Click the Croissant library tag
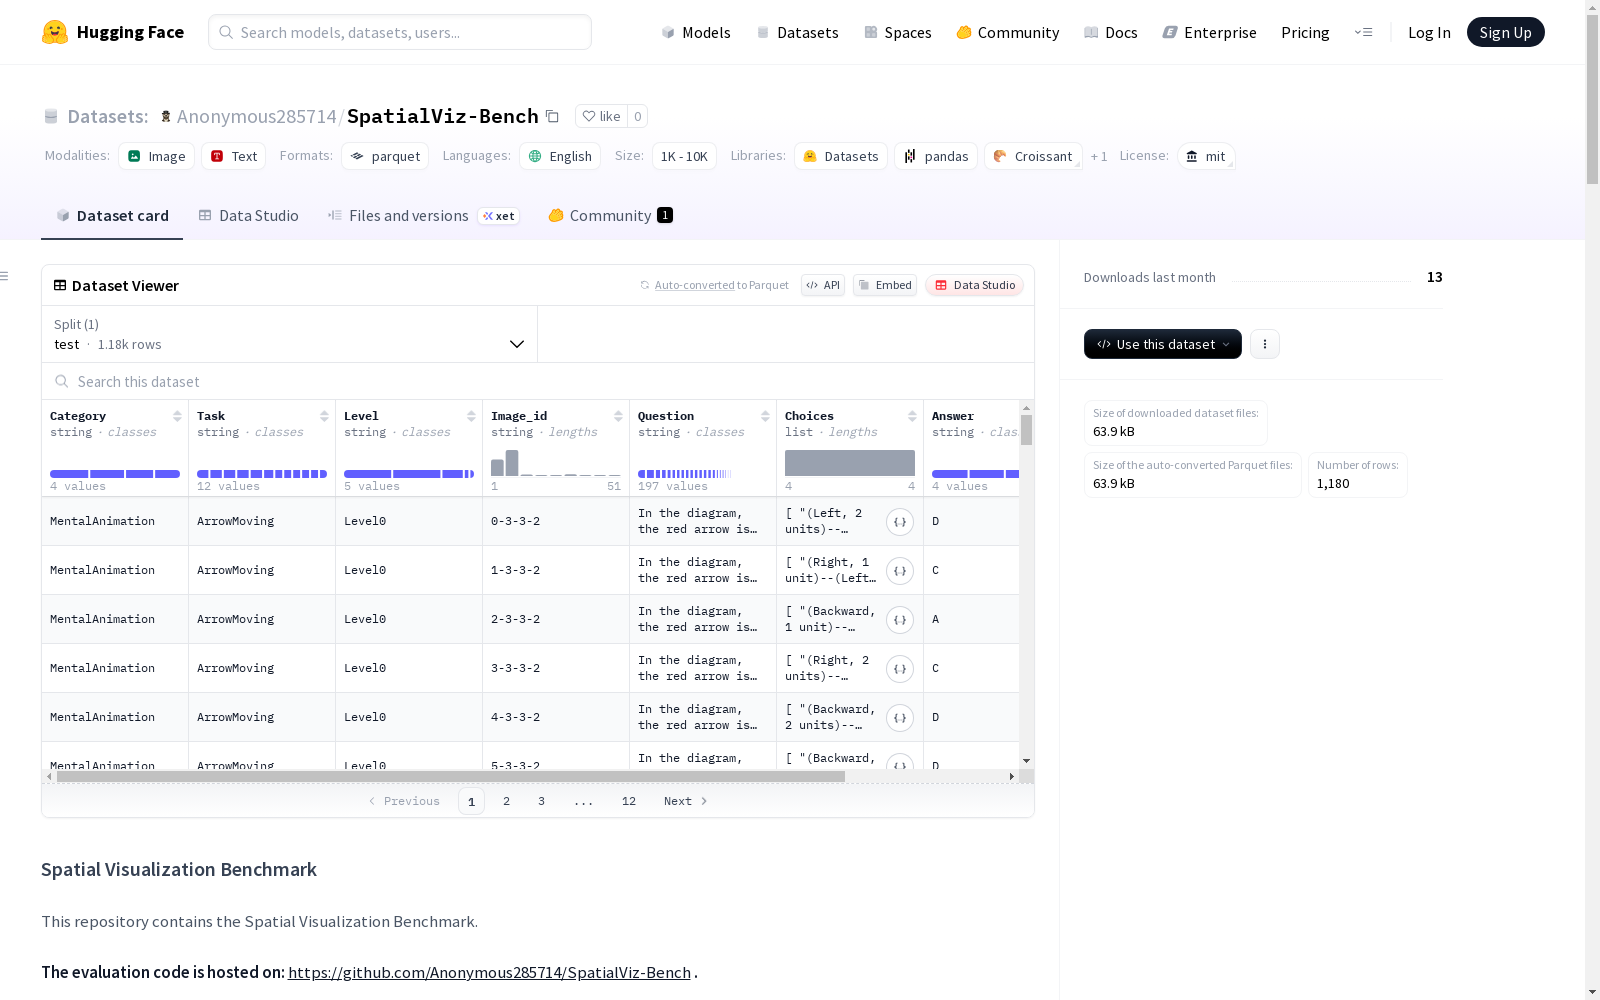1600x1000 pixels. pos(1033,156)
